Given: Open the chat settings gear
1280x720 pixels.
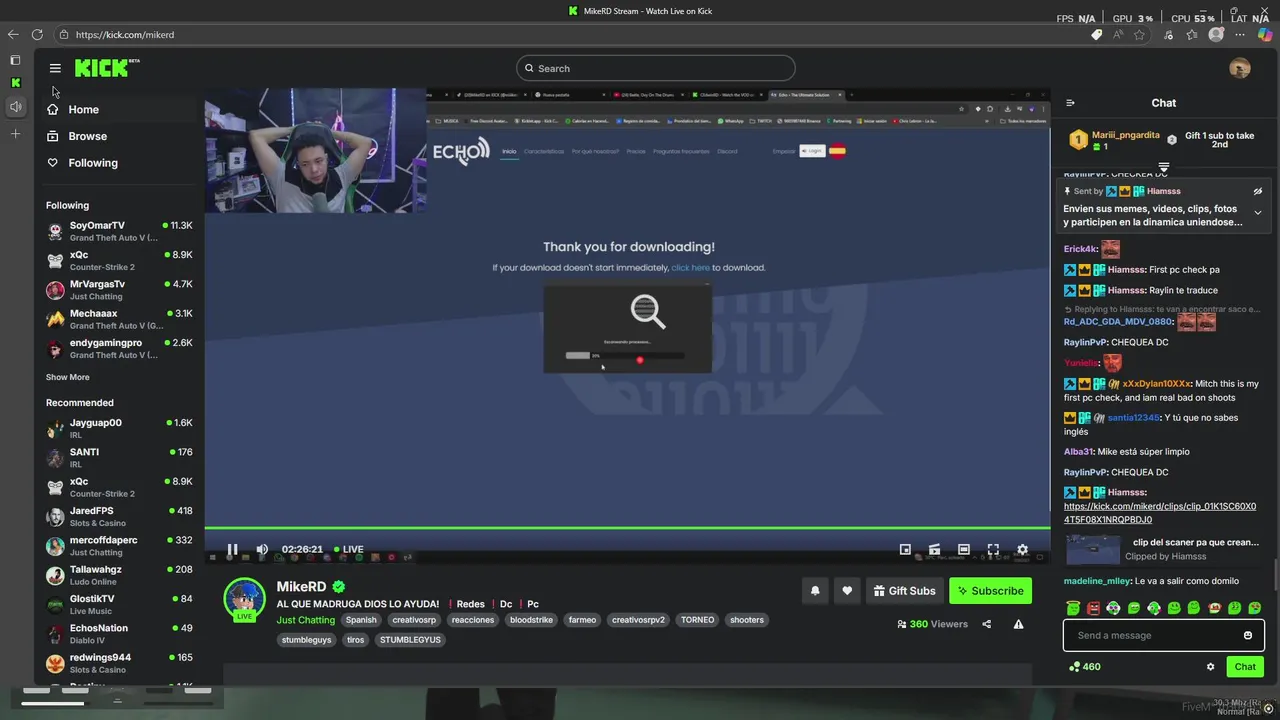Looking at the screenshot, I should (1210, 667).
